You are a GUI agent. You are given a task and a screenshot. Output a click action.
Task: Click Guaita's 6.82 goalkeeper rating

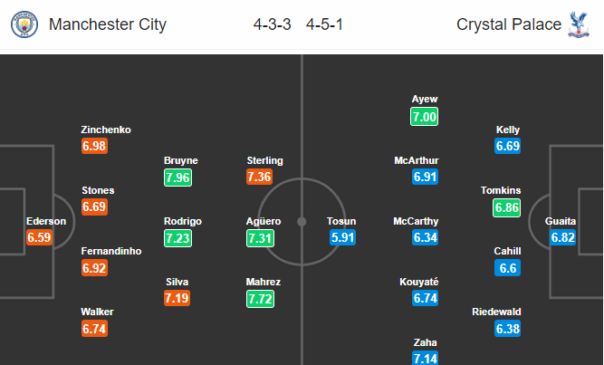coord(563,237)
